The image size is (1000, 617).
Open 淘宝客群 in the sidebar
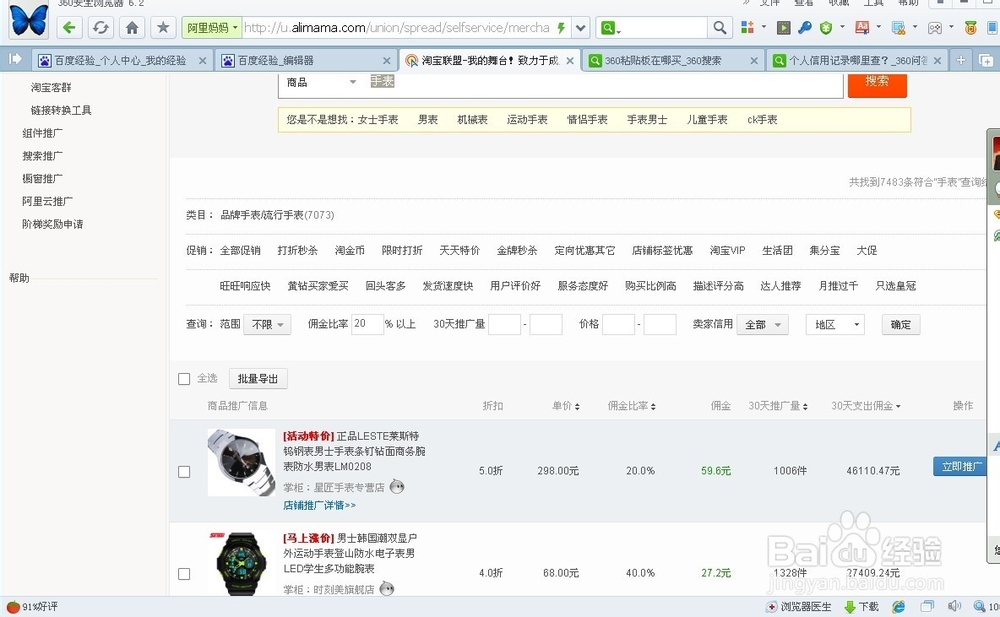pos(51,87)
